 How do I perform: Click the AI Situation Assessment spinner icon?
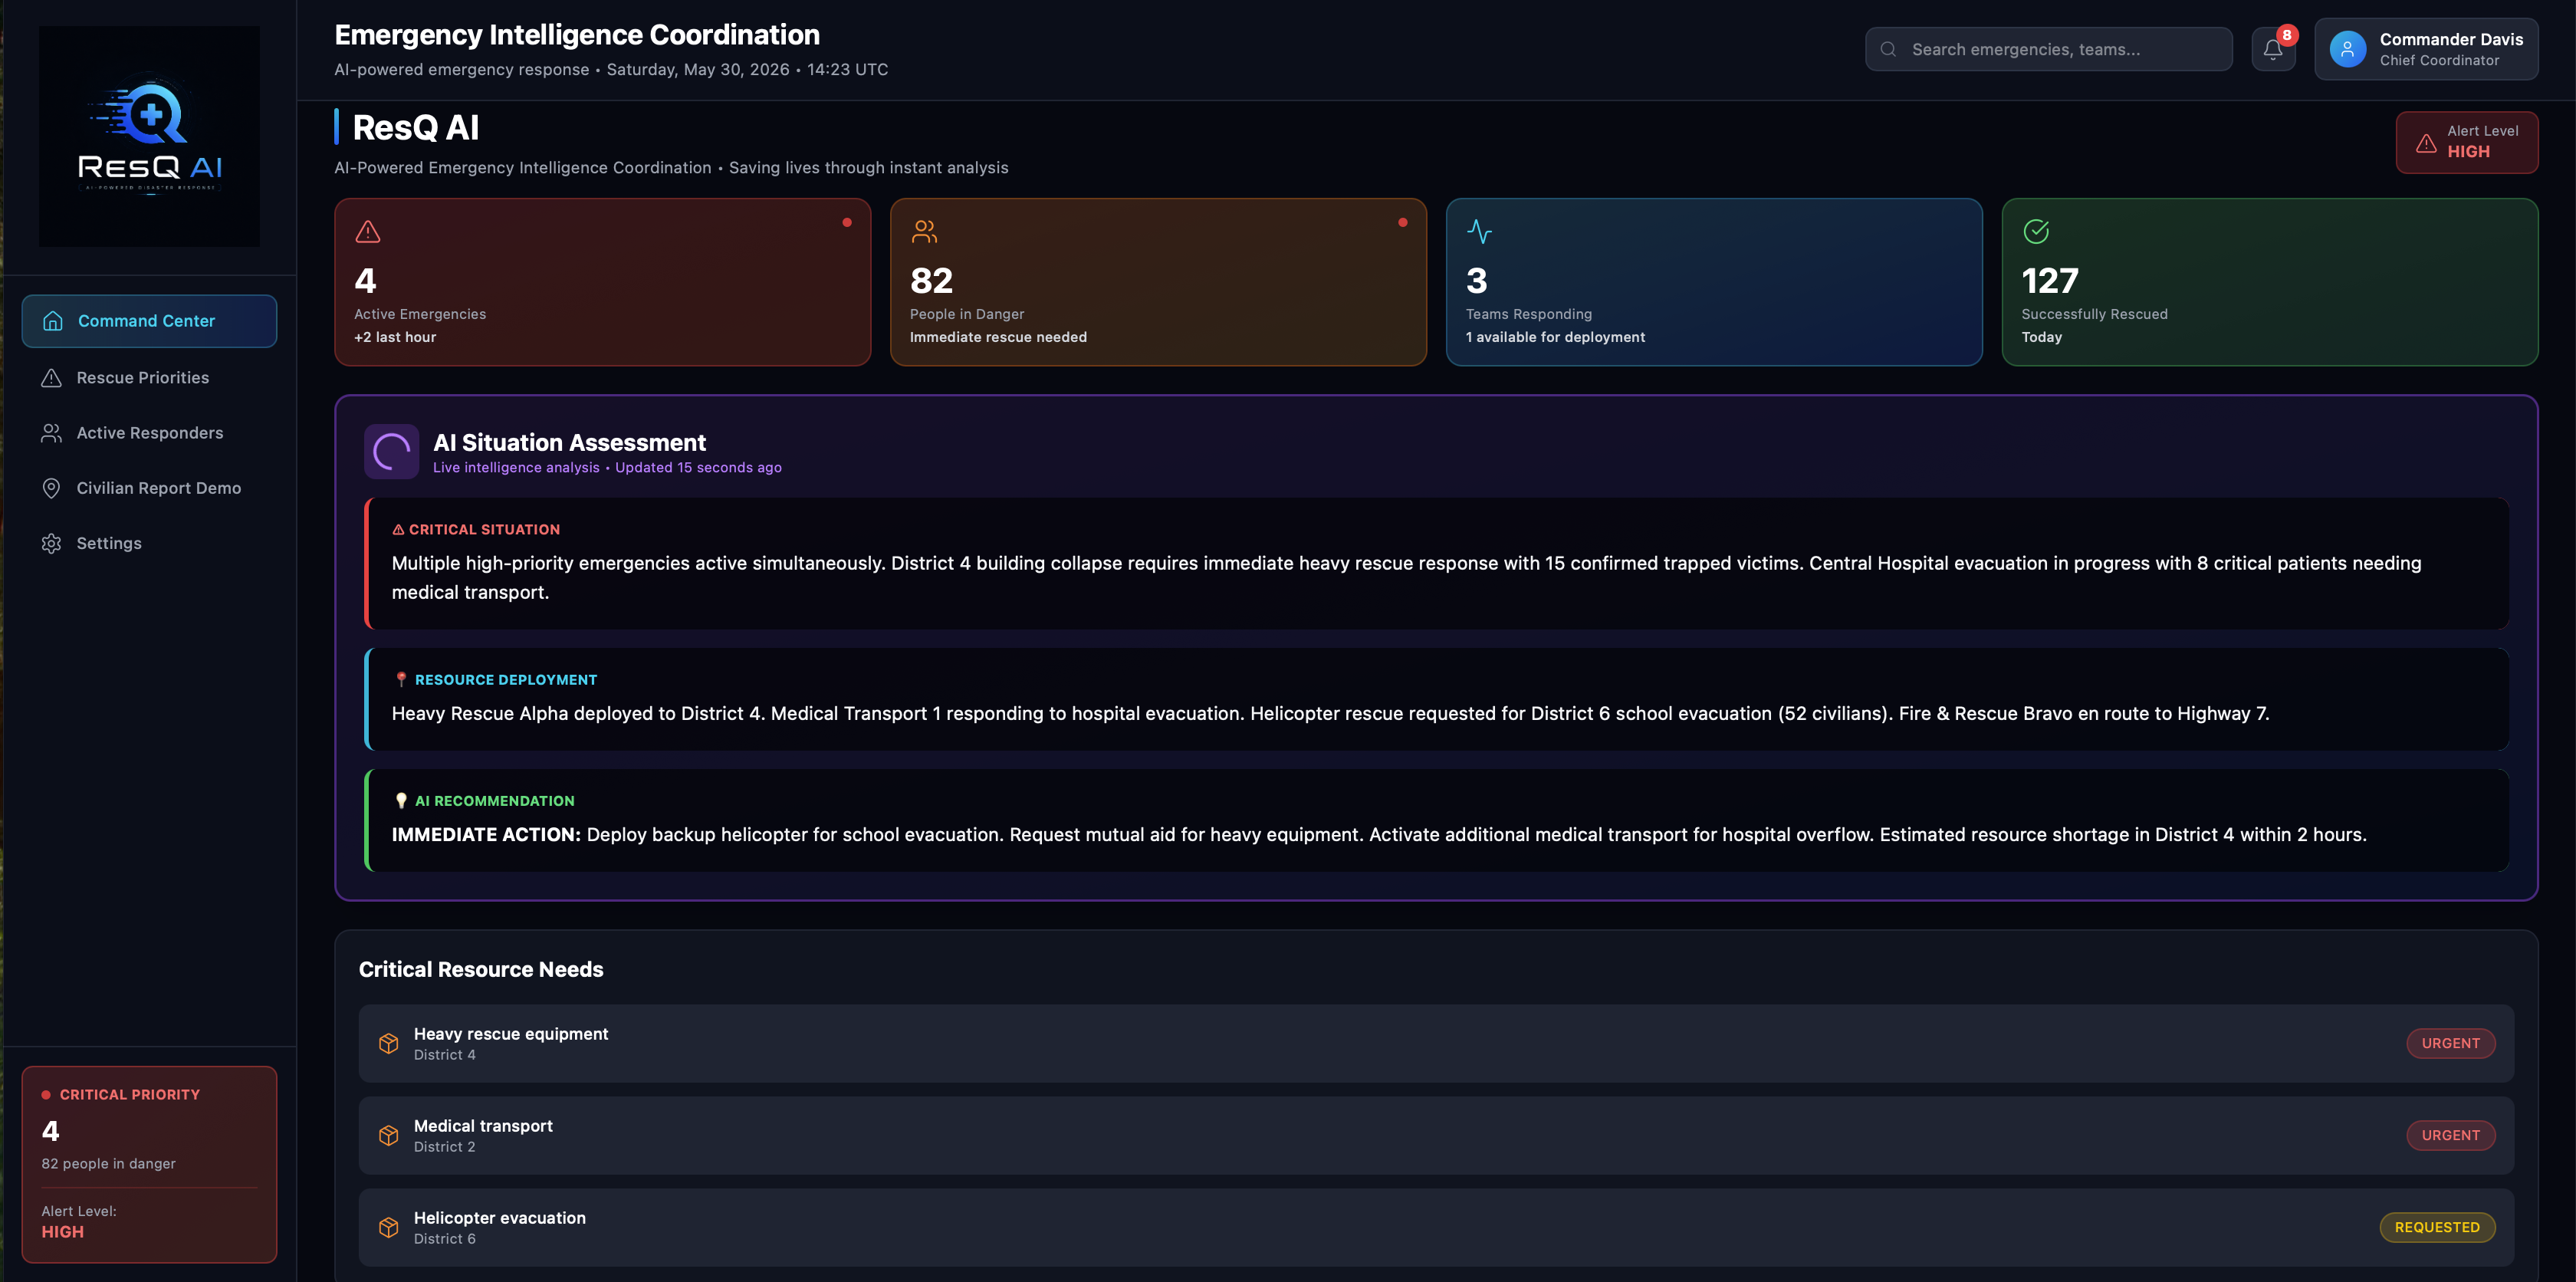click(x=391, y=452)
